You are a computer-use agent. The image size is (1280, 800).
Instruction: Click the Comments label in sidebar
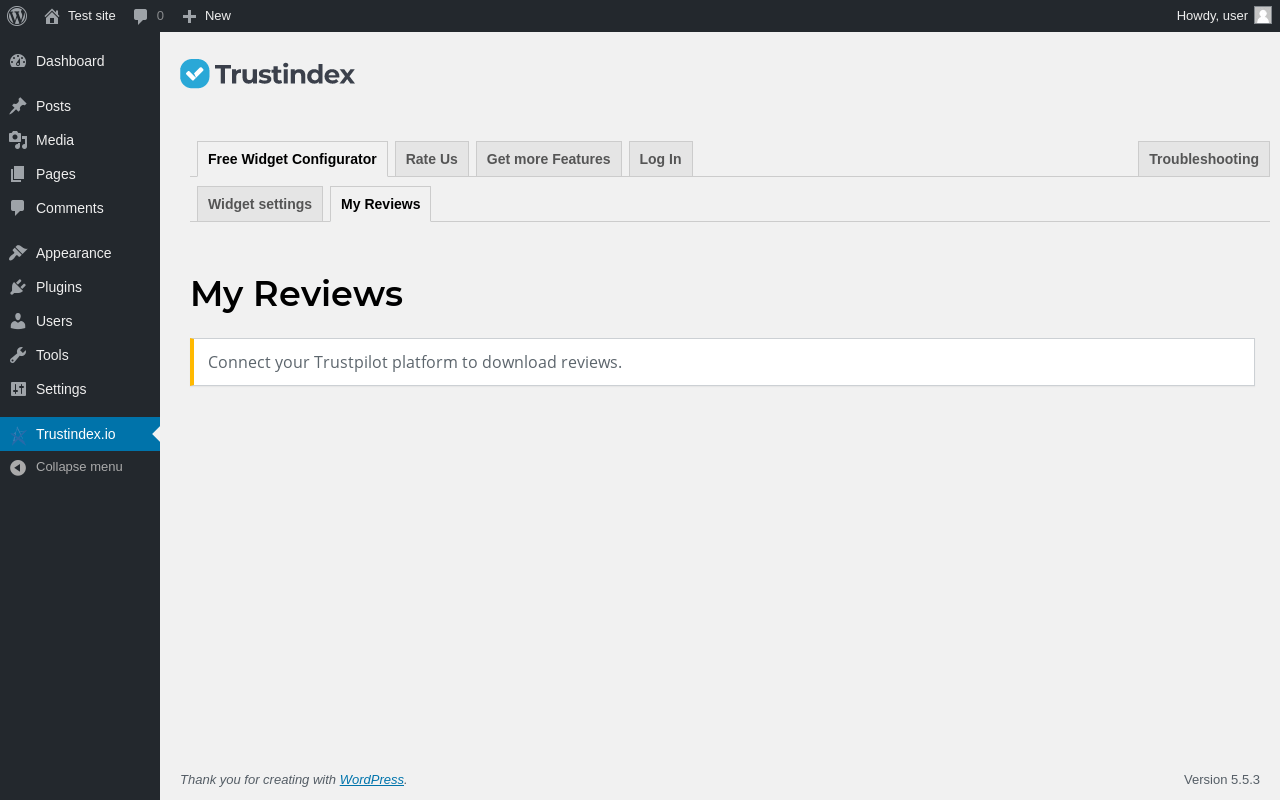tap(70, 208)
